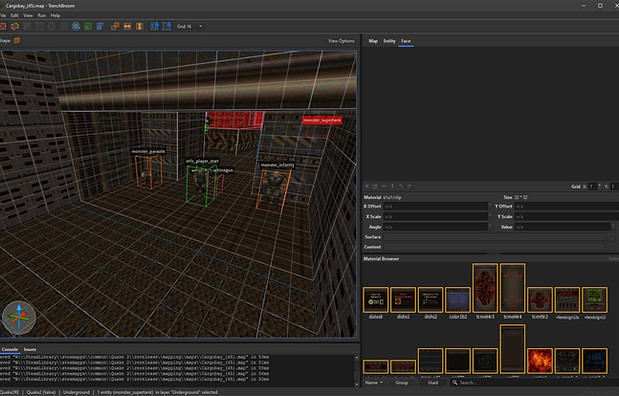
Task: Click the Y Scale input field
Action: (566, 217)
